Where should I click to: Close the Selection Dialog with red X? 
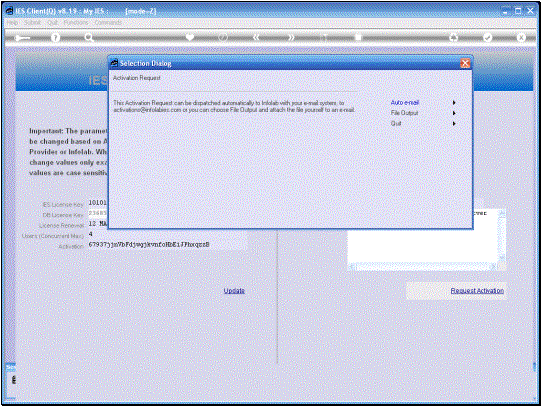(x=465, y=63)
